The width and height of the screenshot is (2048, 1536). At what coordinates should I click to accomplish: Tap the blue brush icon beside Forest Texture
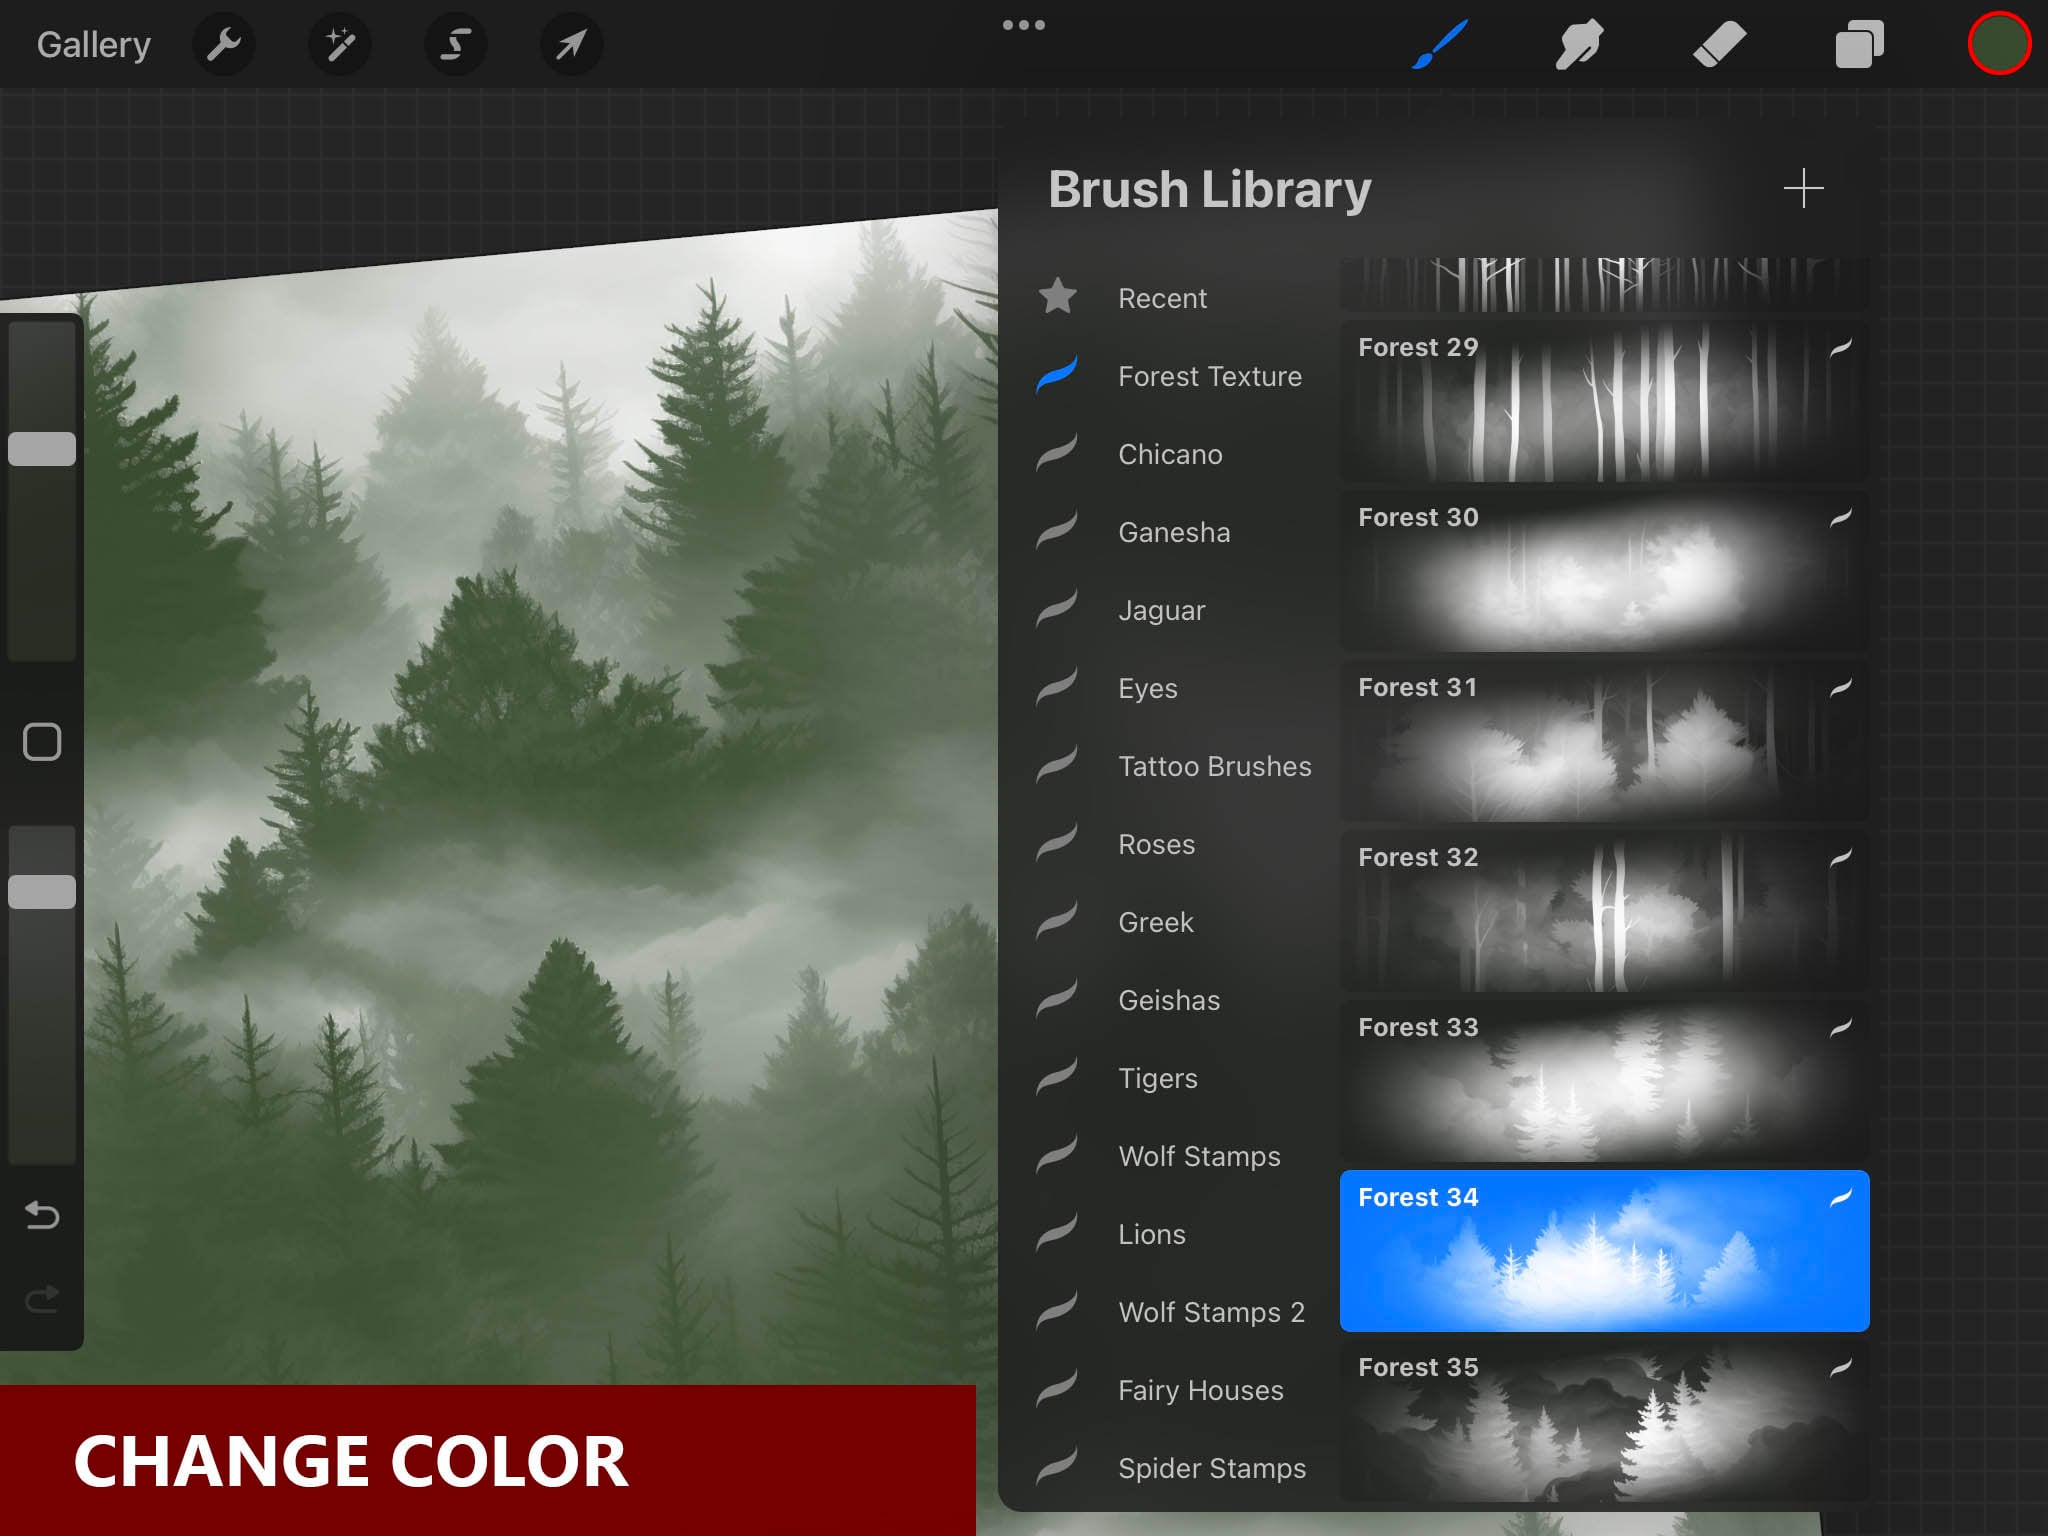click(1057, 374)
